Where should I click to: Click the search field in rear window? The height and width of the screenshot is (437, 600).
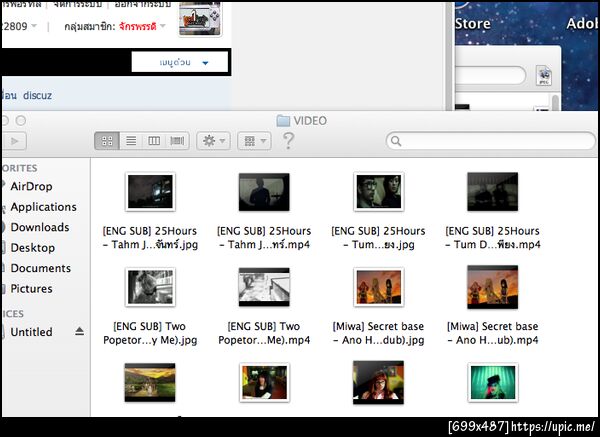coord(491,75)
